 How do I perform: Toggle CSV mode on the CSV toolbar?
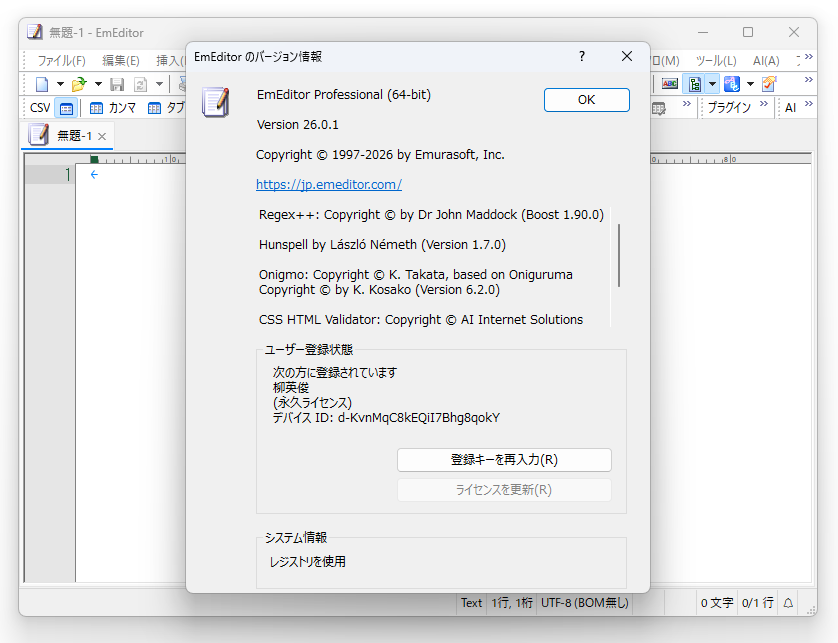click(39, 107)
